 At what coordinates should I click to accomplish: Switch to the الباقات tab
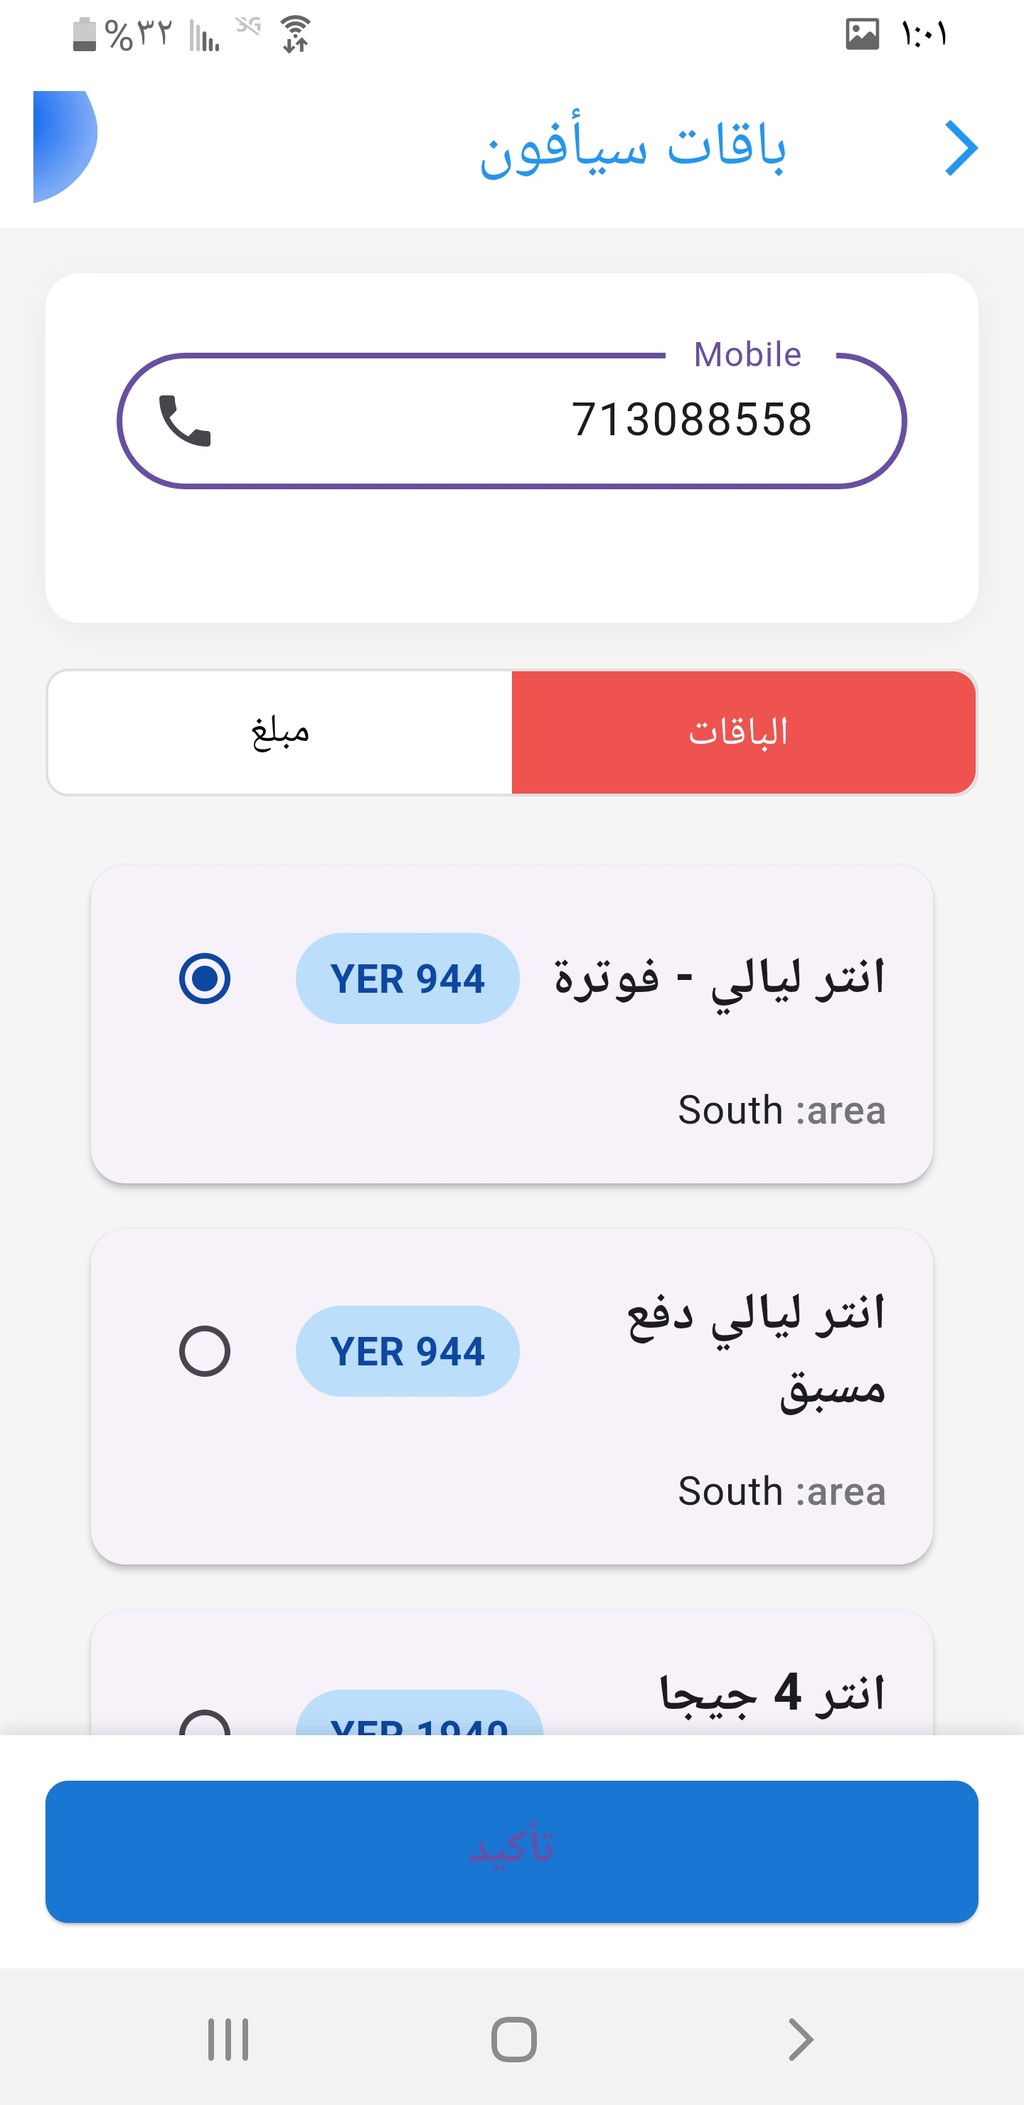743,732
